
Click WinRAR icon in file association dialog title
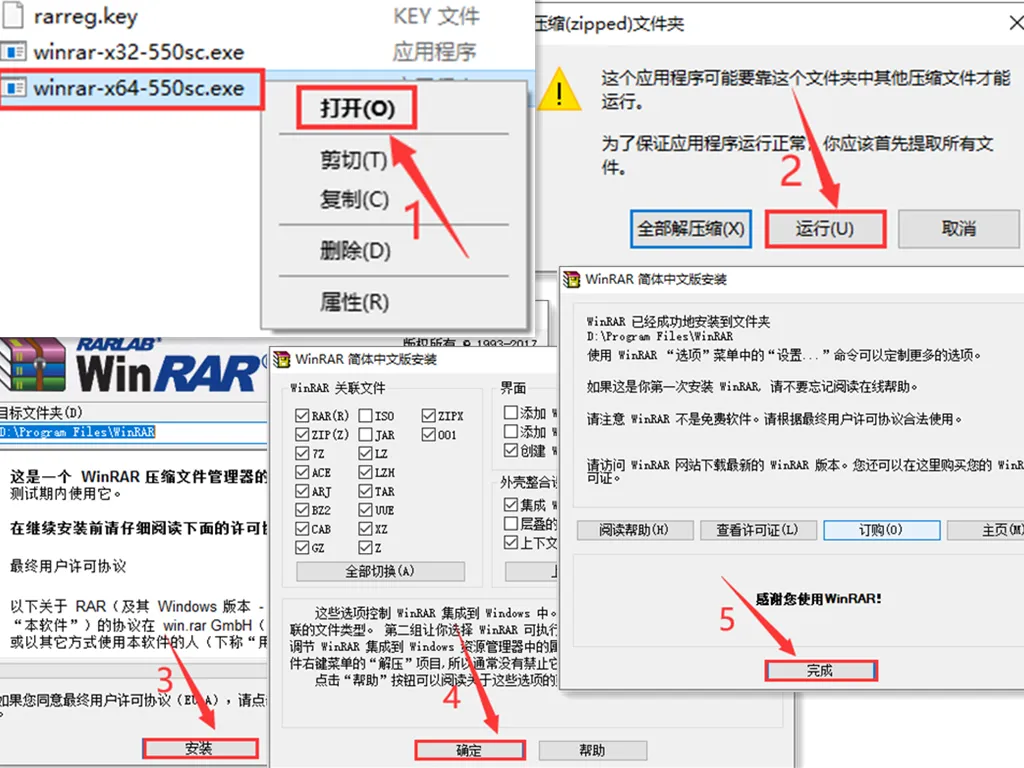[x=282, y=359]
